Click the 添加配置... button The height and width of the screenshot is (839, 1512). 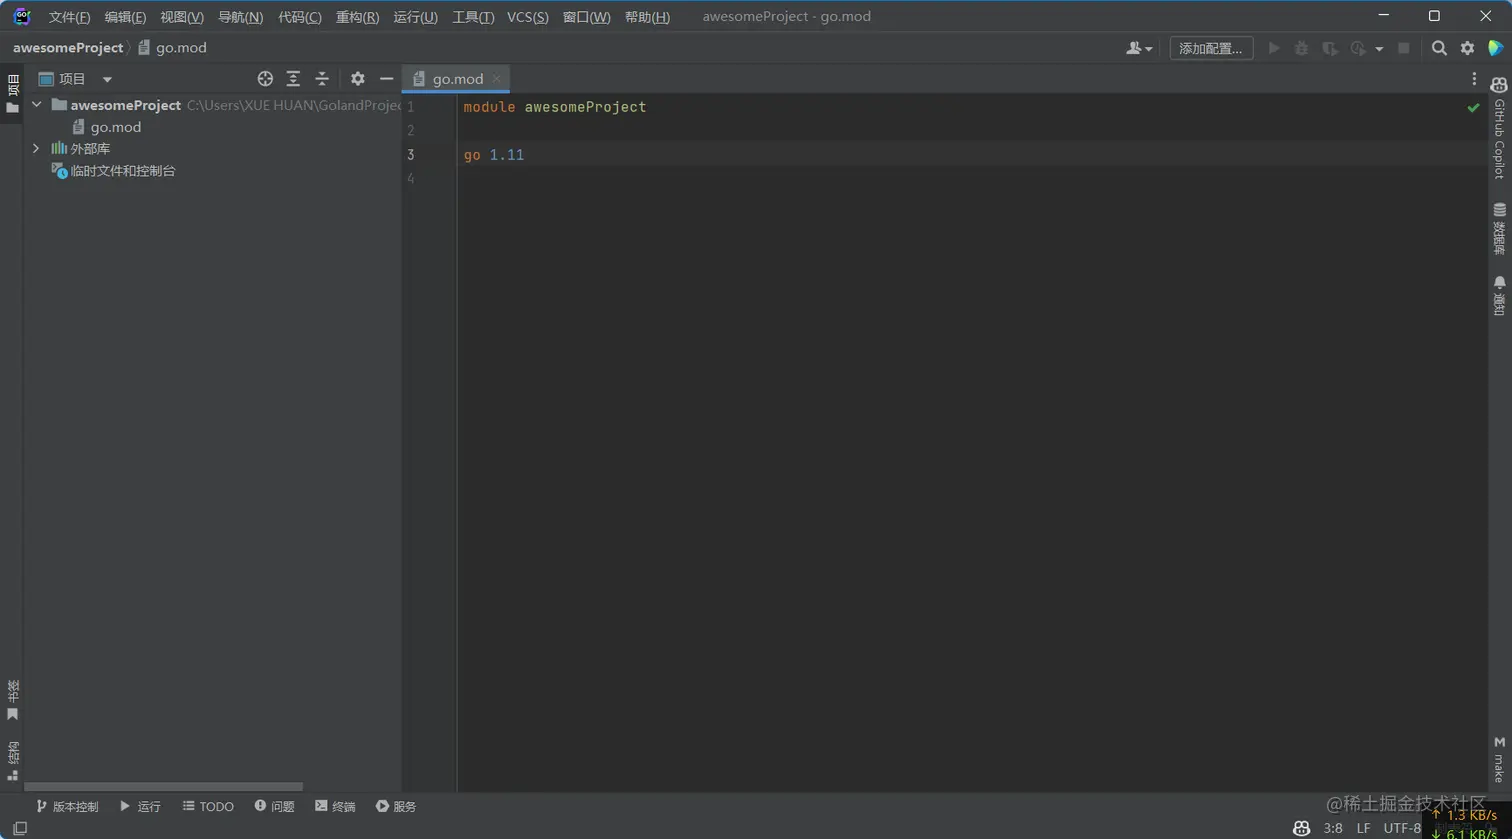click(1211, 48)
